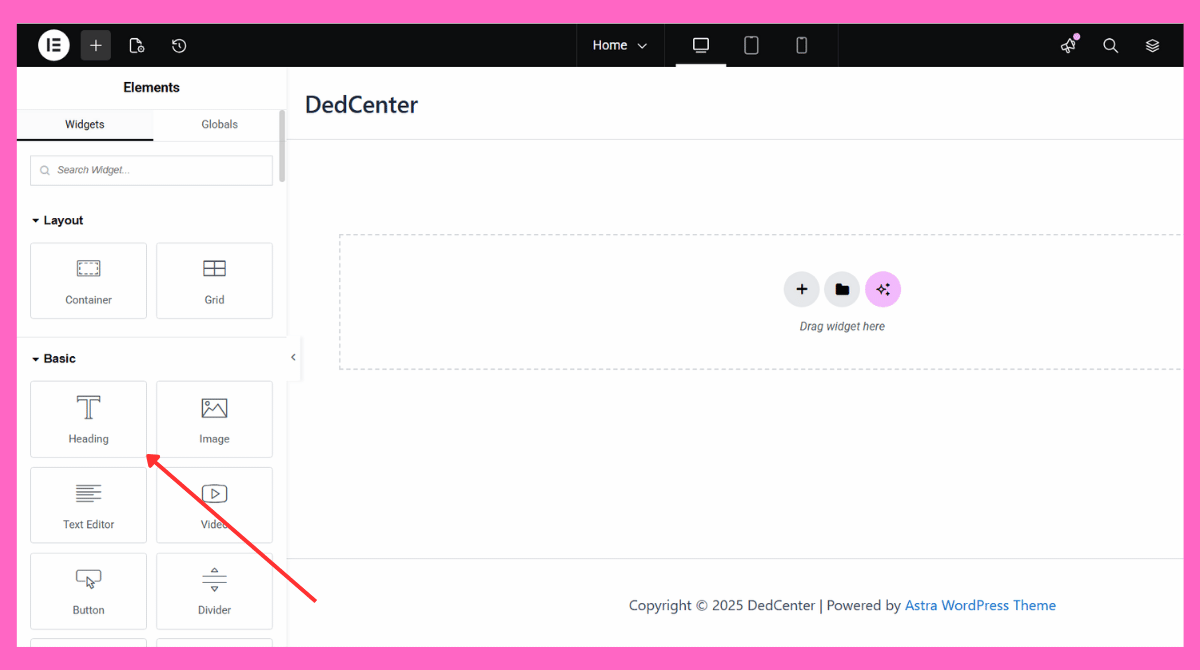
Task: Open the What's New megaphone icon
Action: point(1069,45)
